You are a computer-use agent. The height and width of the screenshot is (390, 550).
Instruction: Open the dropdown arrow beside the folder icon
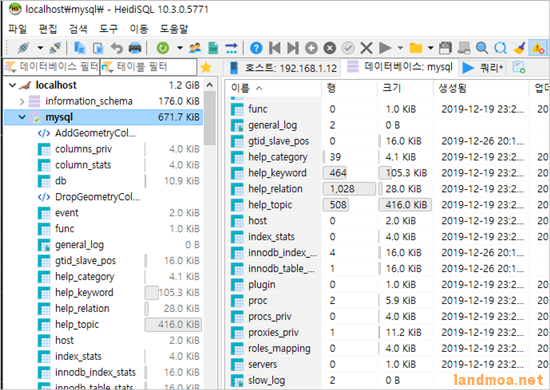pyautogui.click(x=431, y=48)
